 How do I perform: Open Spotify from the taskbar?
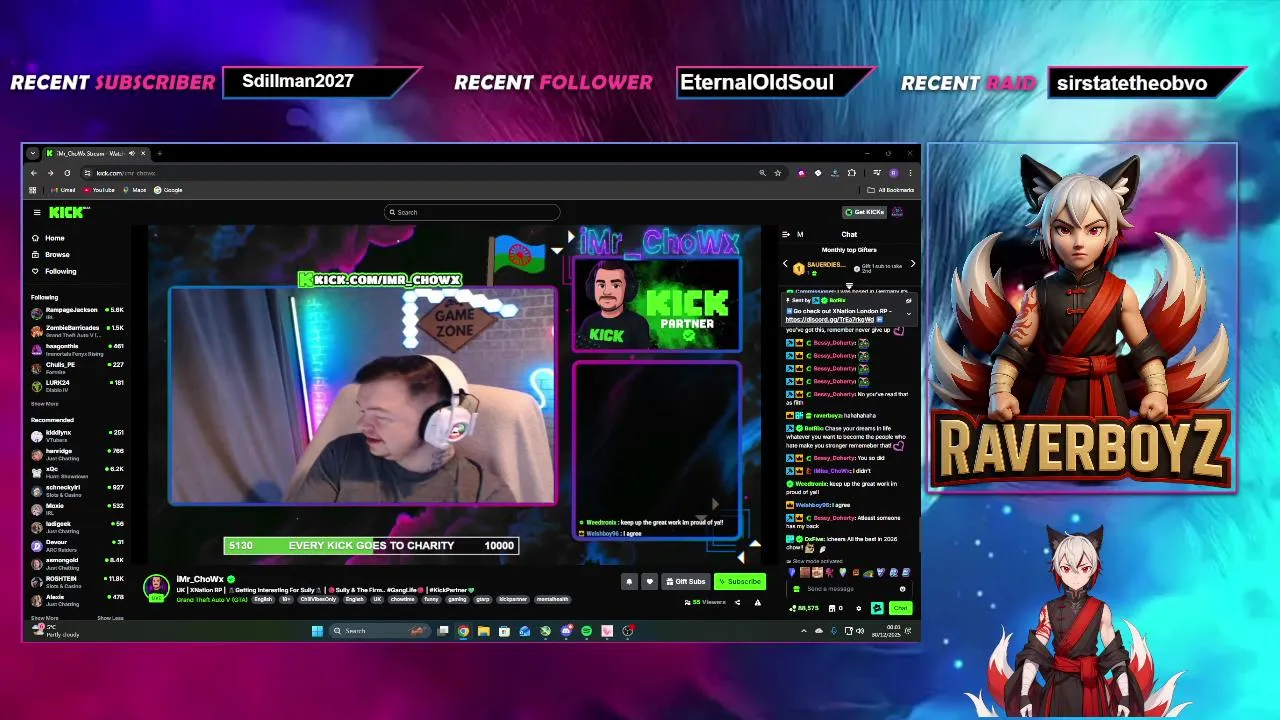click(586, 631)
